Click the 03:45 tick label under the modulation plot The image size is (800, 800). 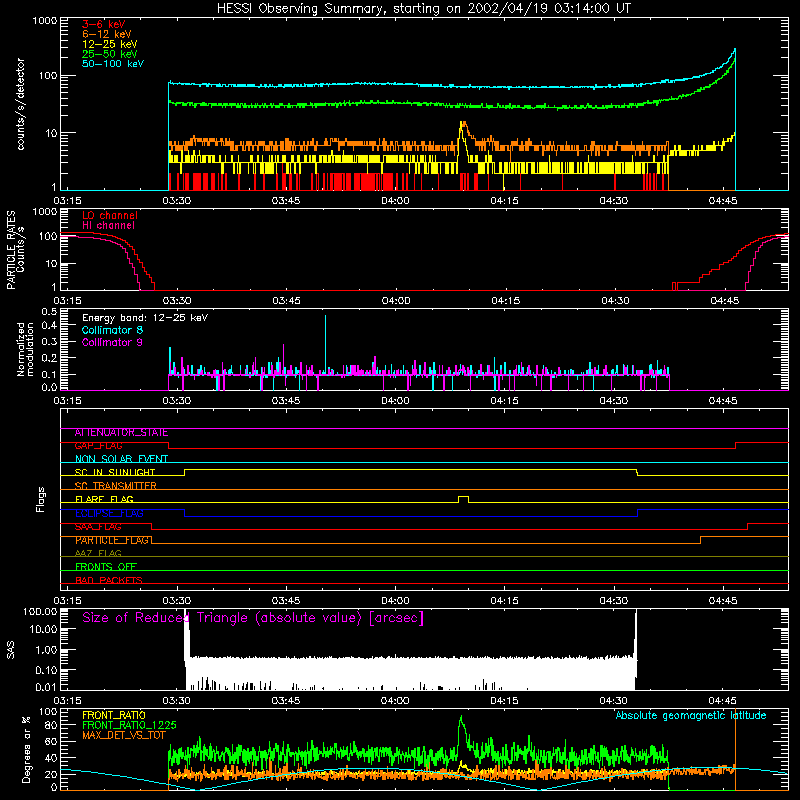click(286, 401)
